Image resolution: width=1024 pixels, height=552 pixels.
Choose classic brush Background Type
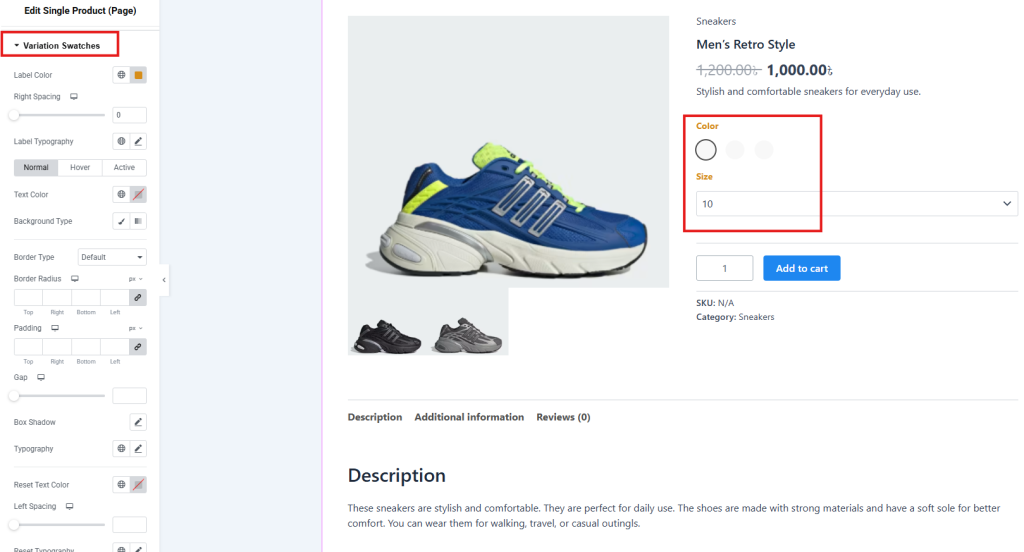[x=121, y=221]
